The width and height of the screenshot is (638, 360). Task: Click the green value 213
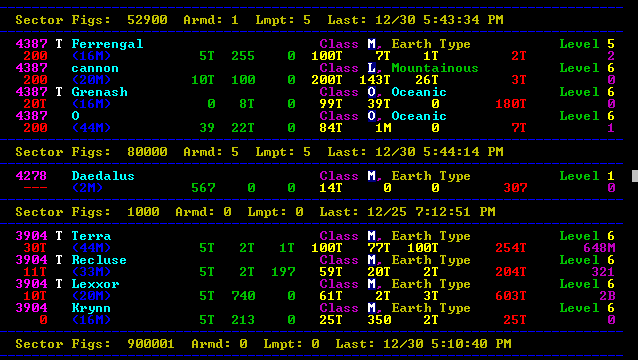point(243,319)
